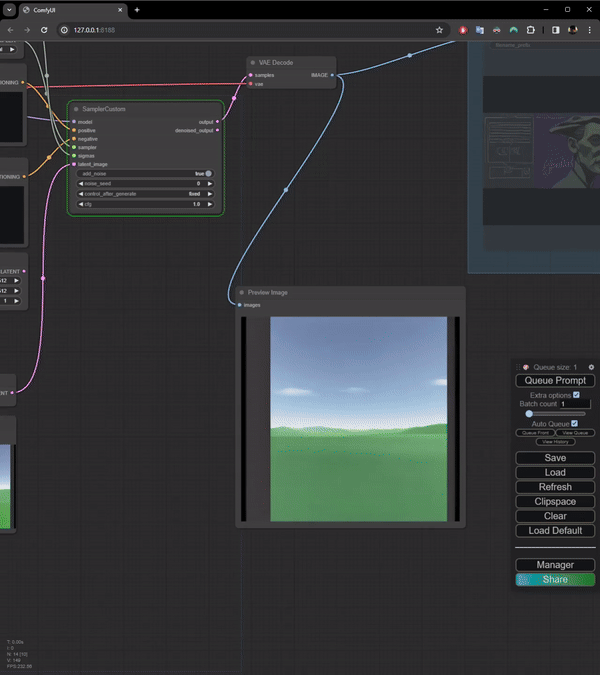Click the filename_prefix field in the top-right node
Screen dimensions: 600x675
[x=545, y=45]
